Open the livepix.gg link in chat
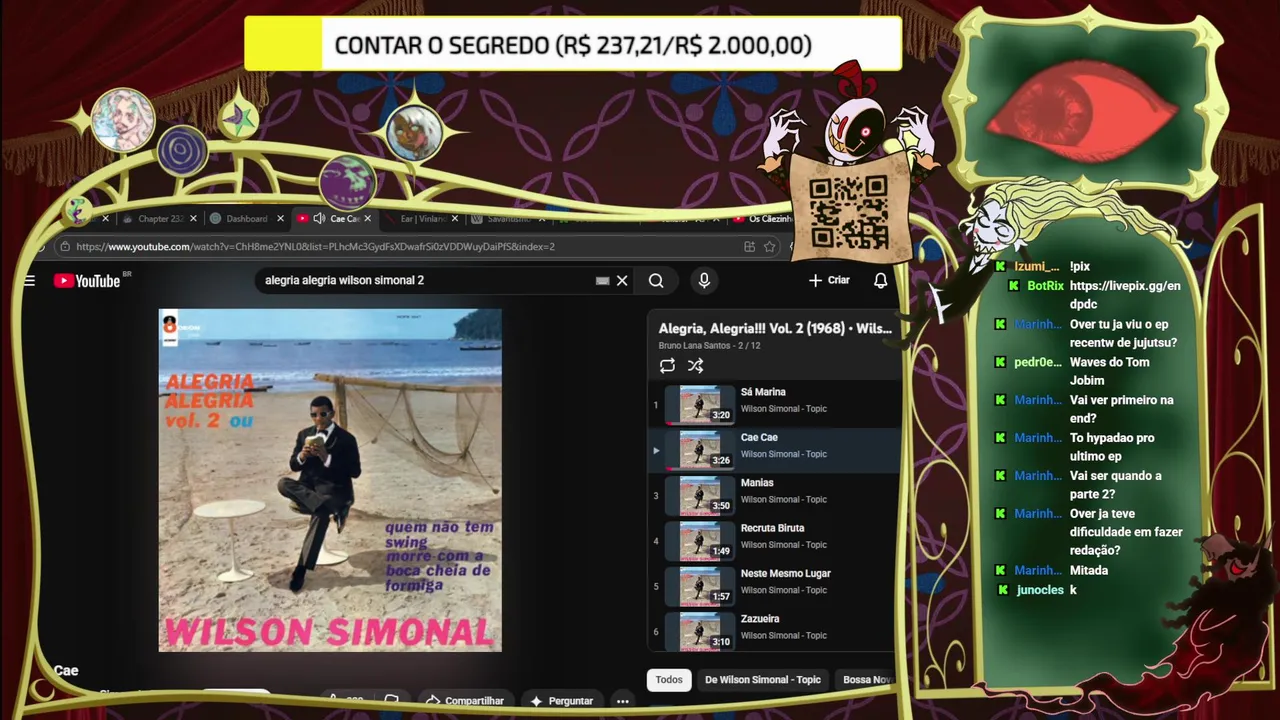The height and width of the screenshot is (720, 1280). tap(1125, 295)
